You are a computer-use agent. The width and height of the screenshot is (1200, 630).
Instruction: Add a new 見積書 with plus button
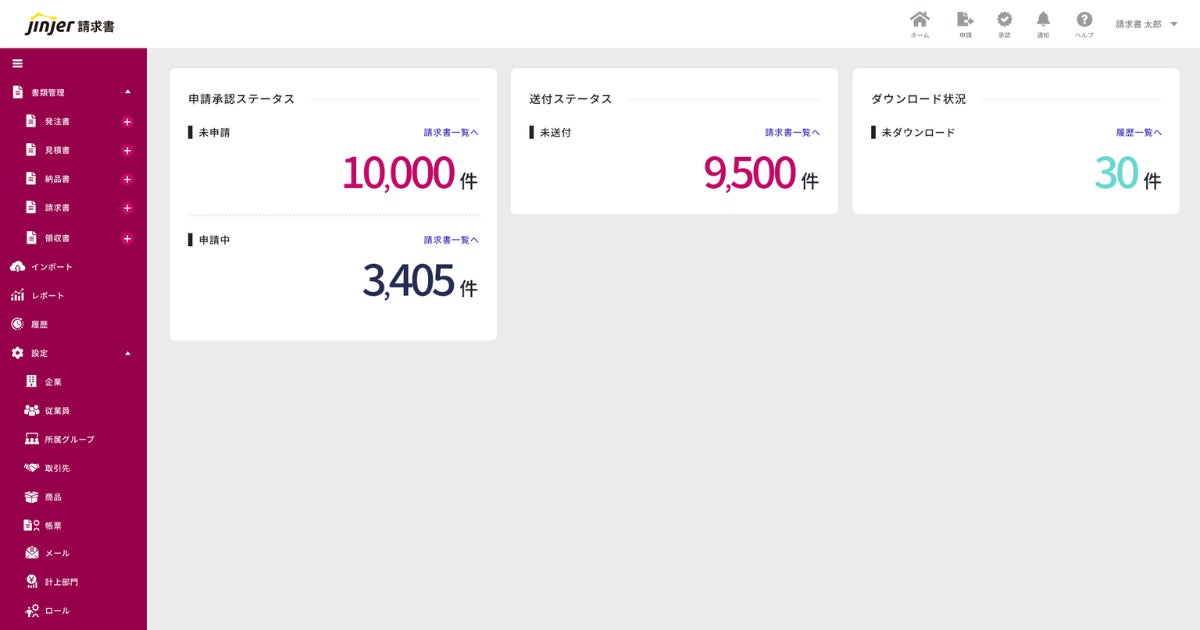pos(127,151)
